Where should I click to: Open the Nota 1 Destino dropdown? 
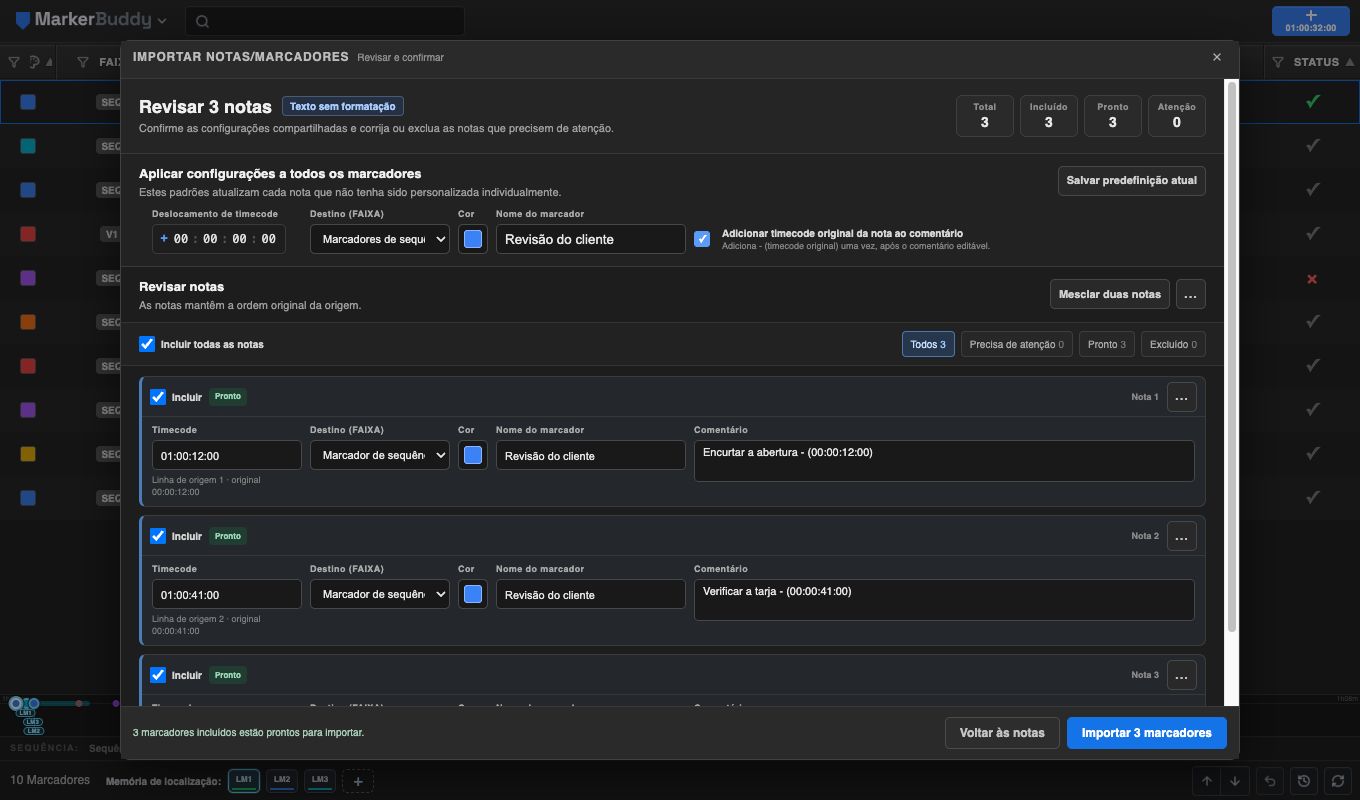pos(380,455)
